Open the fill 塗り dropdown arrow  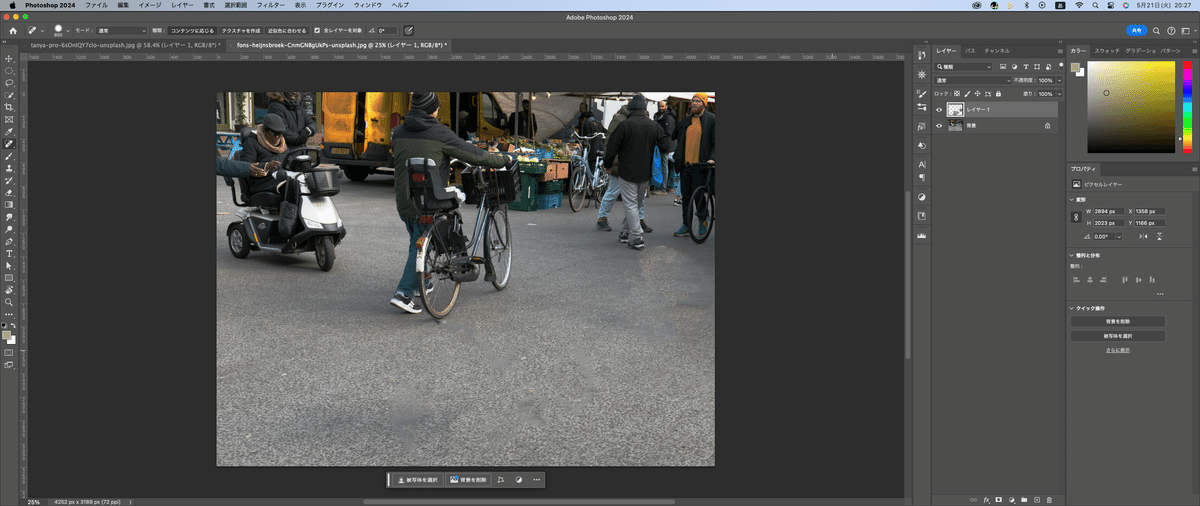pos(1060,93)
